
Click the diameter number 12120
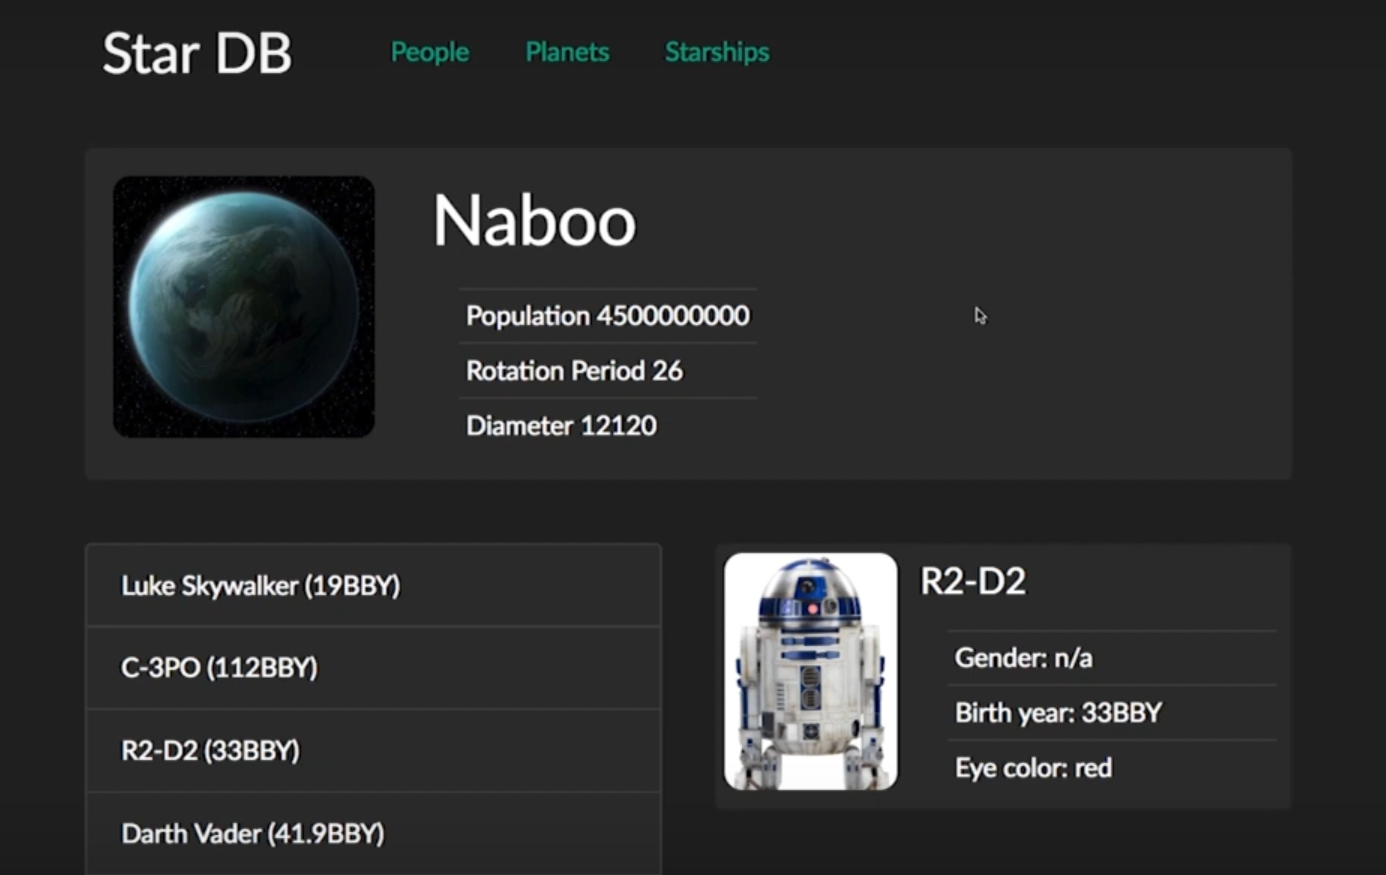[x=618, y=426]
